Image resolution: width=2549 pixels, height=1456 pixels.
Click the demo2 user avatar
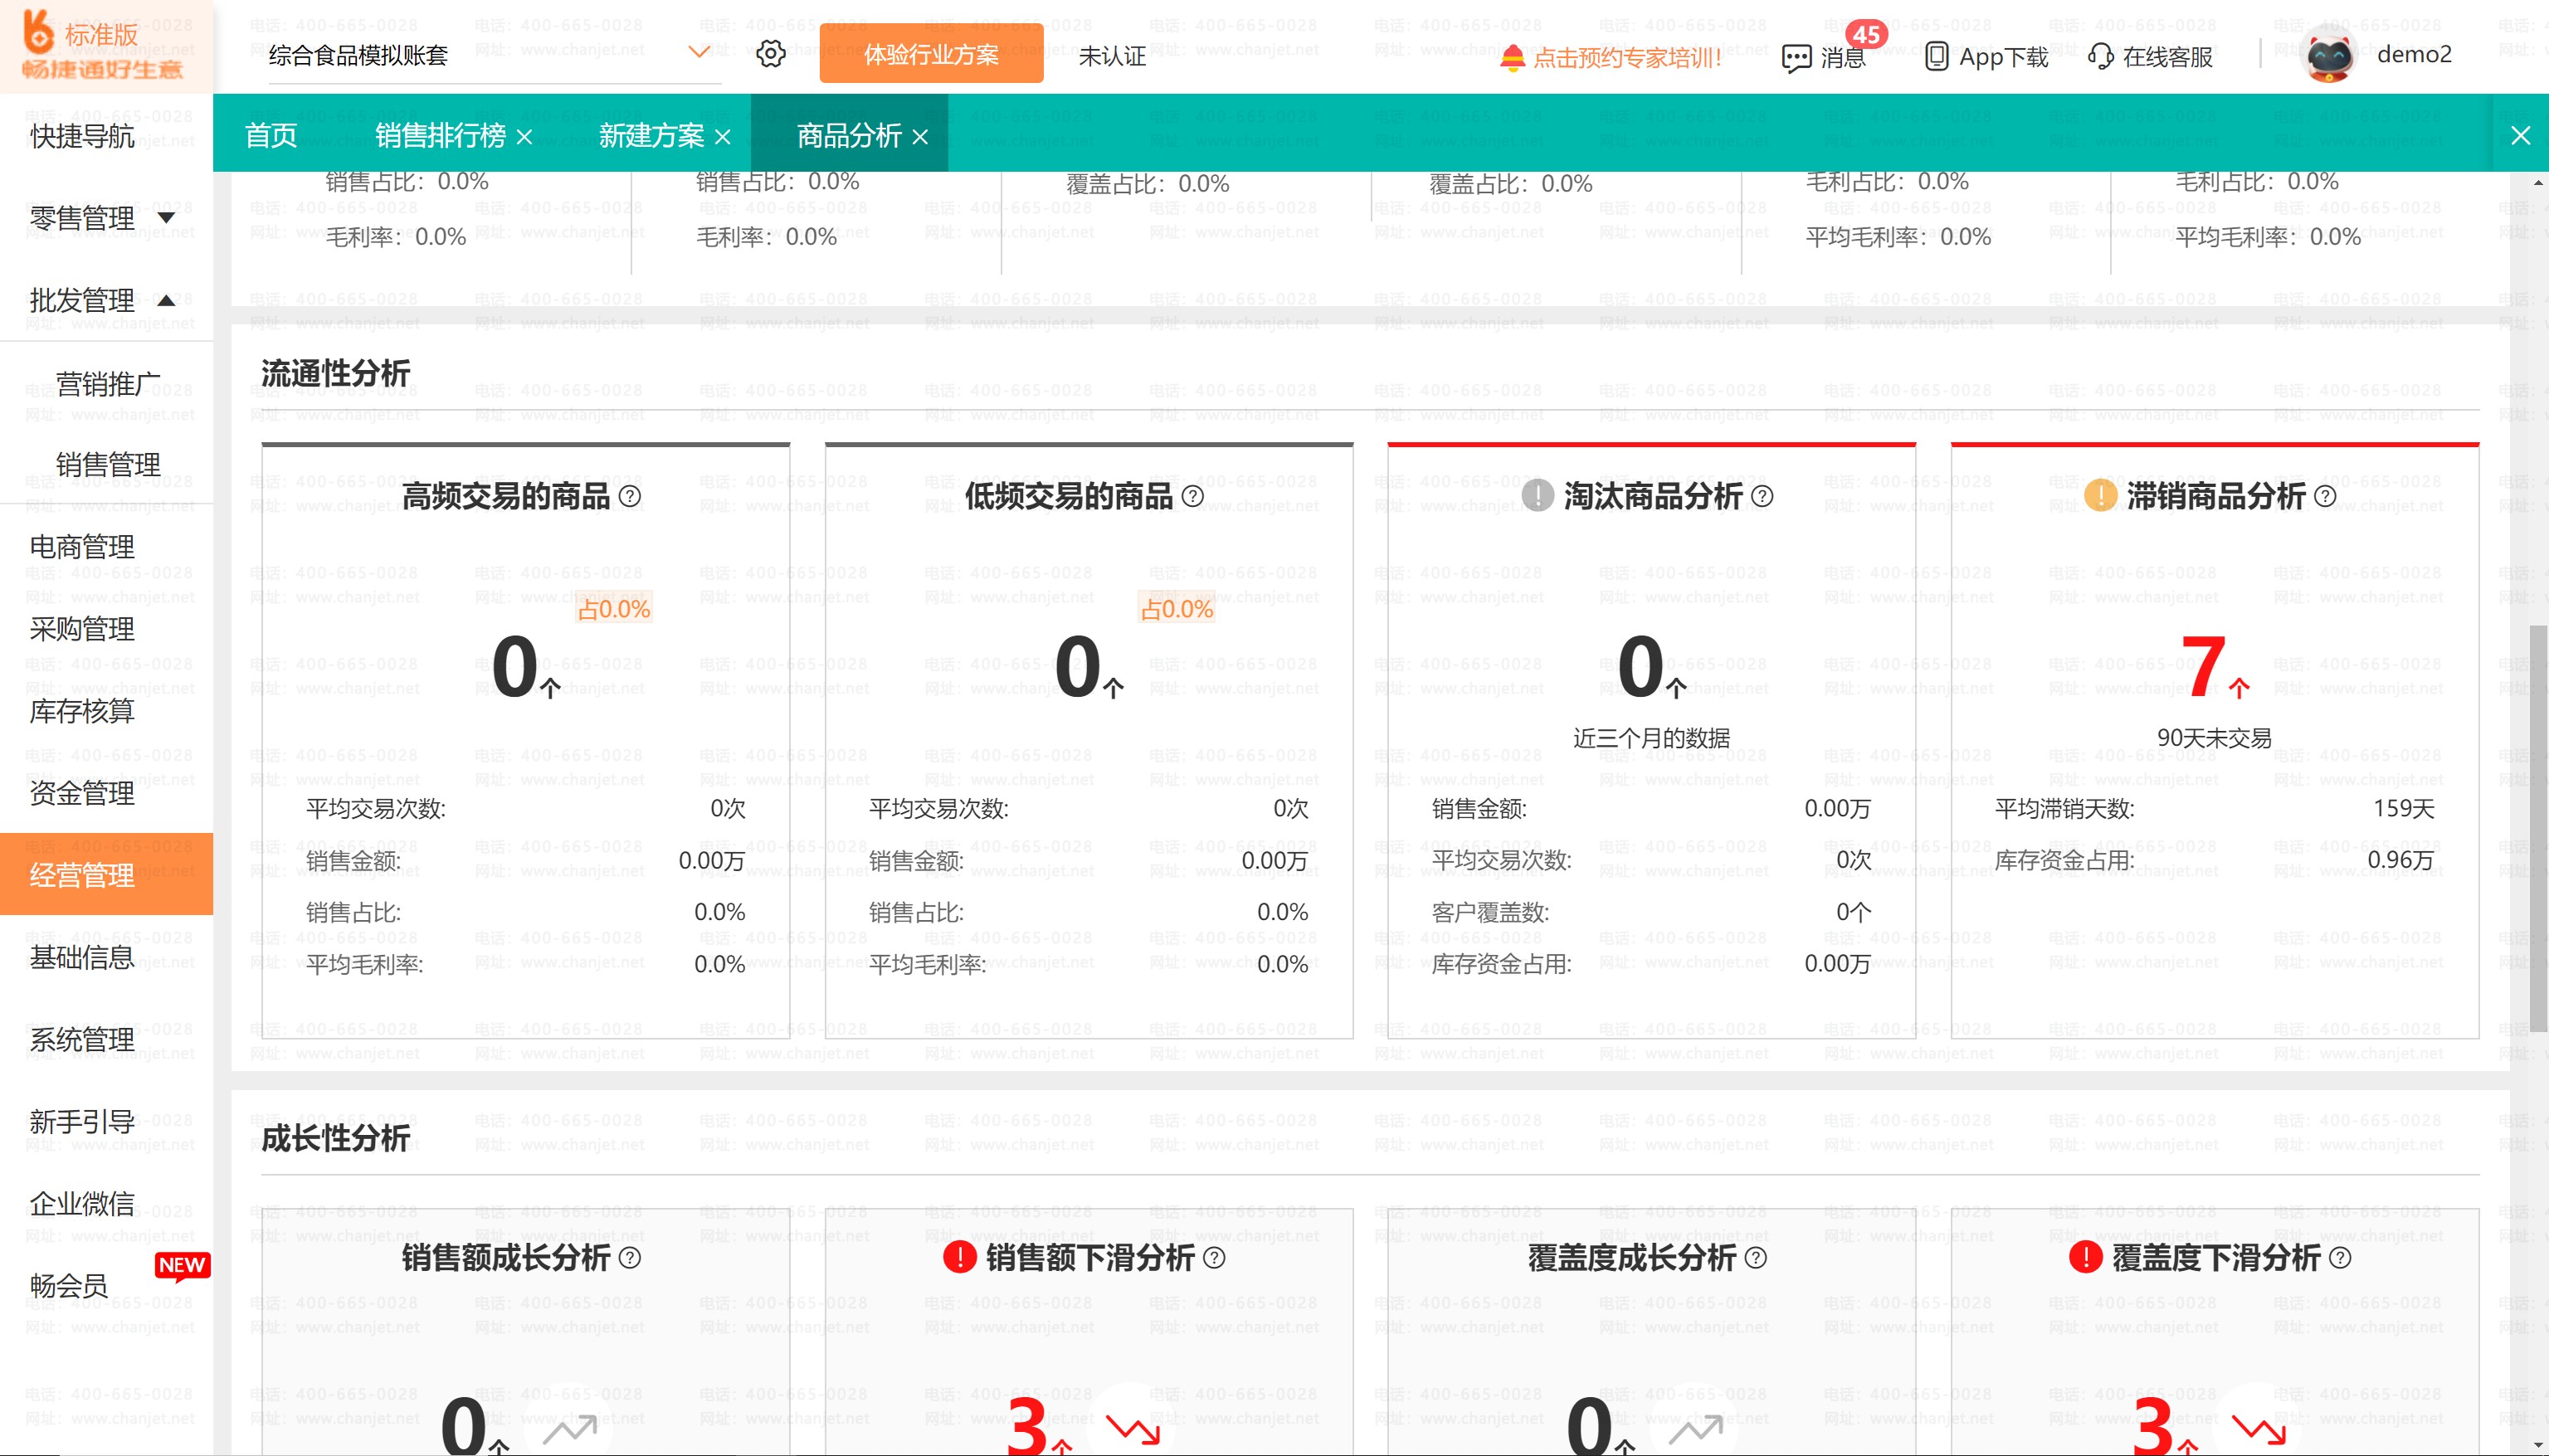pos(2329,54)
